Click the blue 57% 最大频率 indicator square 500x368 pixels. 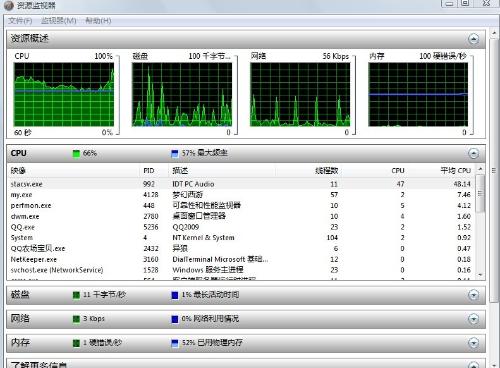pyautogui.click(x=175, y=154)
